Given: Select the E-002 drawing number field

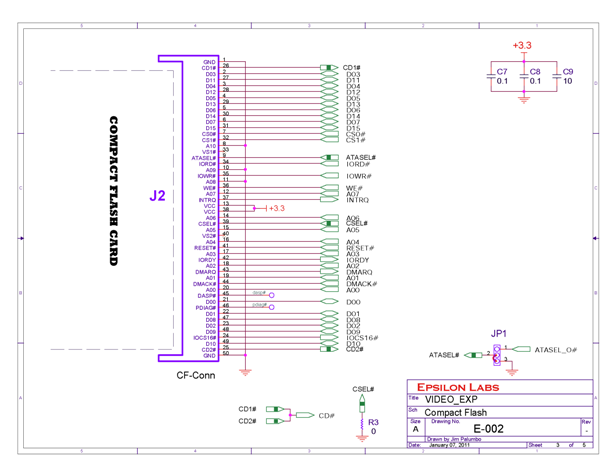Looking at the screenshot, I should 491,428.
